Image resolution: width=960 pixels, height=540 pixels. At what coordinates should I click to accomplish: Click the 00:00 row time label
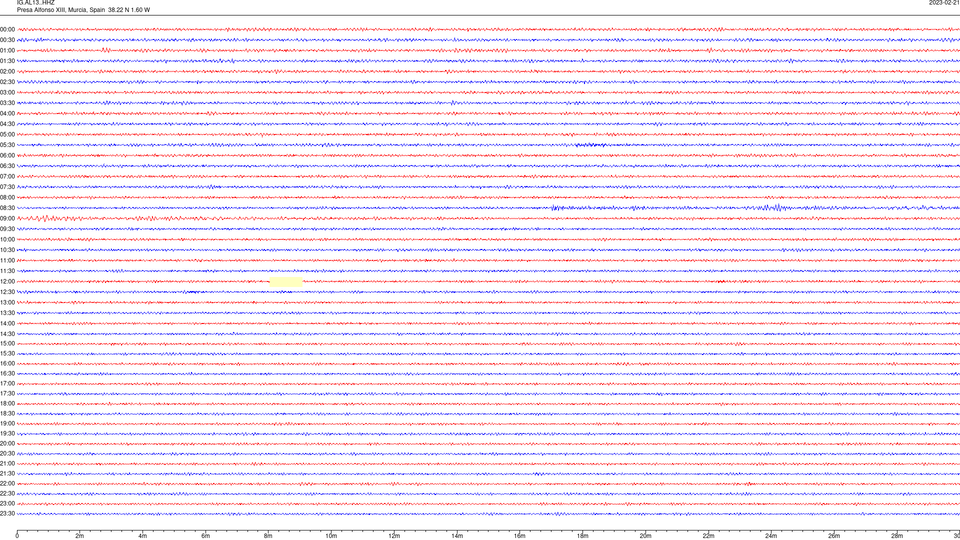pos(7,29)
